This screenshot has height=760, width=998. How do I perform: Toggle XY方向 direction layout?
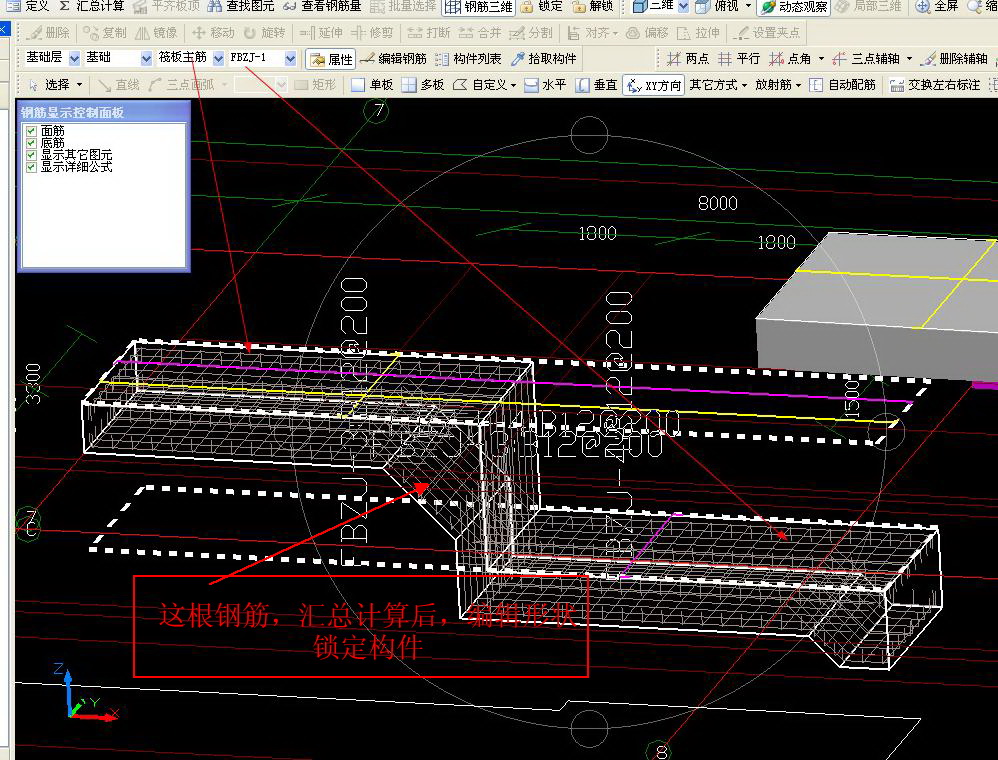coord(654,85)
